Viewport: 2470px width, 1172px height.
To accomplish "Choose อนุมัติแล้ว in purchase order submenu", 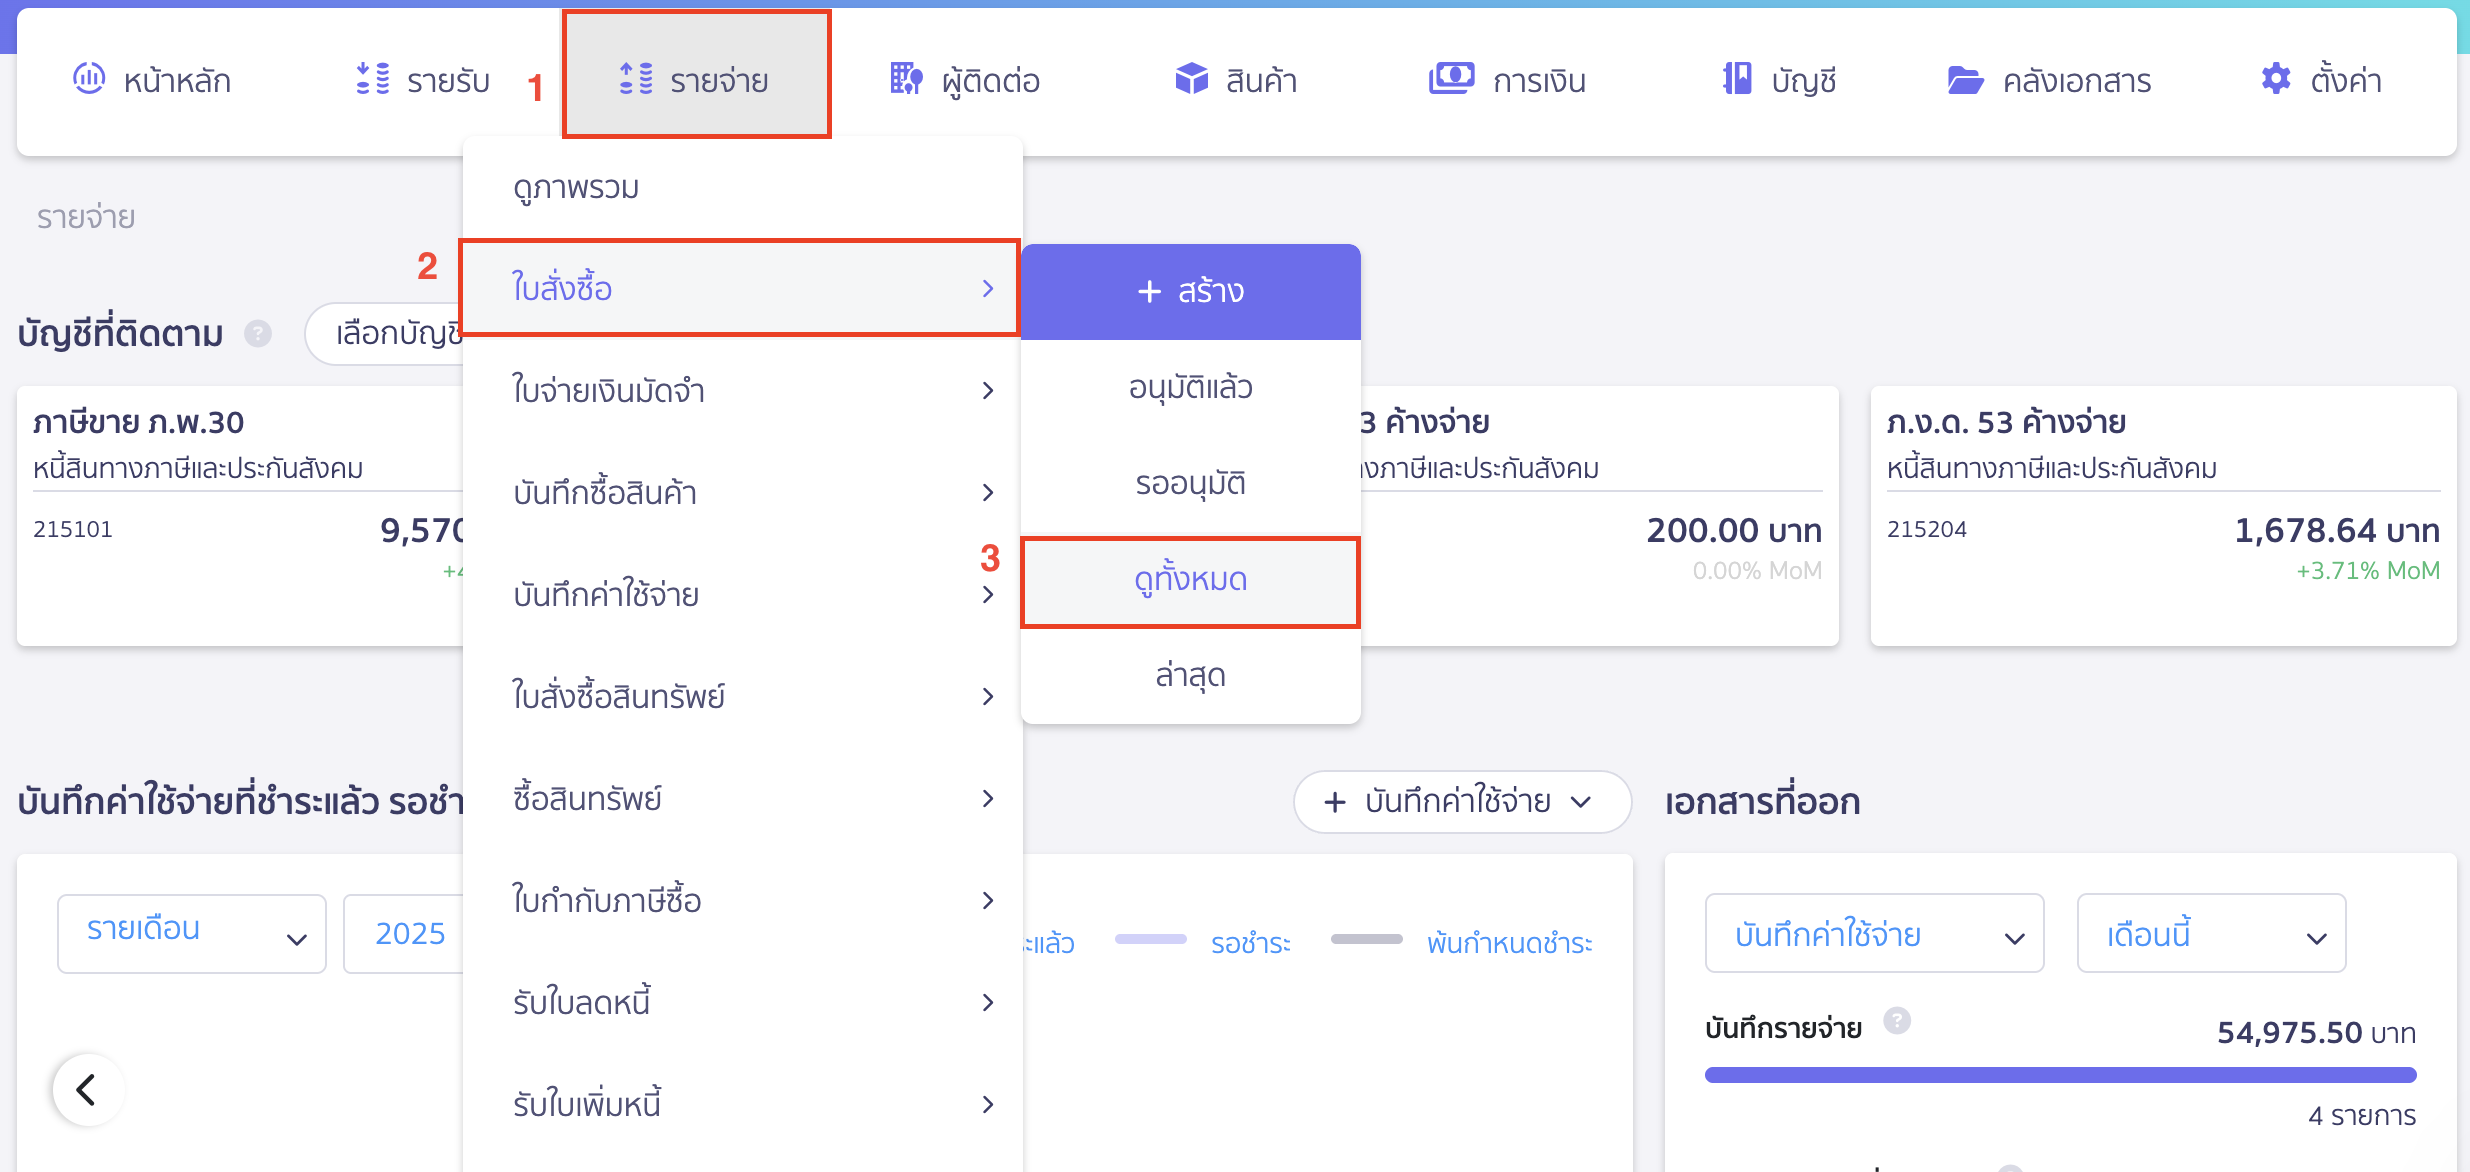I will point(1190,387).
